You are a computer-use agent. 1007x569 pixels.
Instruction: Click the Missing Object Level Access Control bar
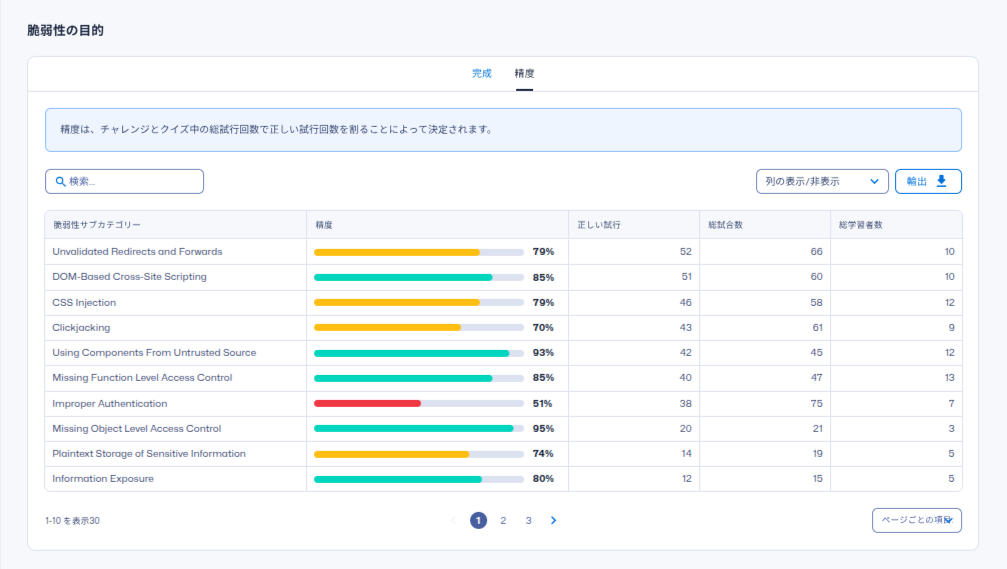tap(413, 428)
